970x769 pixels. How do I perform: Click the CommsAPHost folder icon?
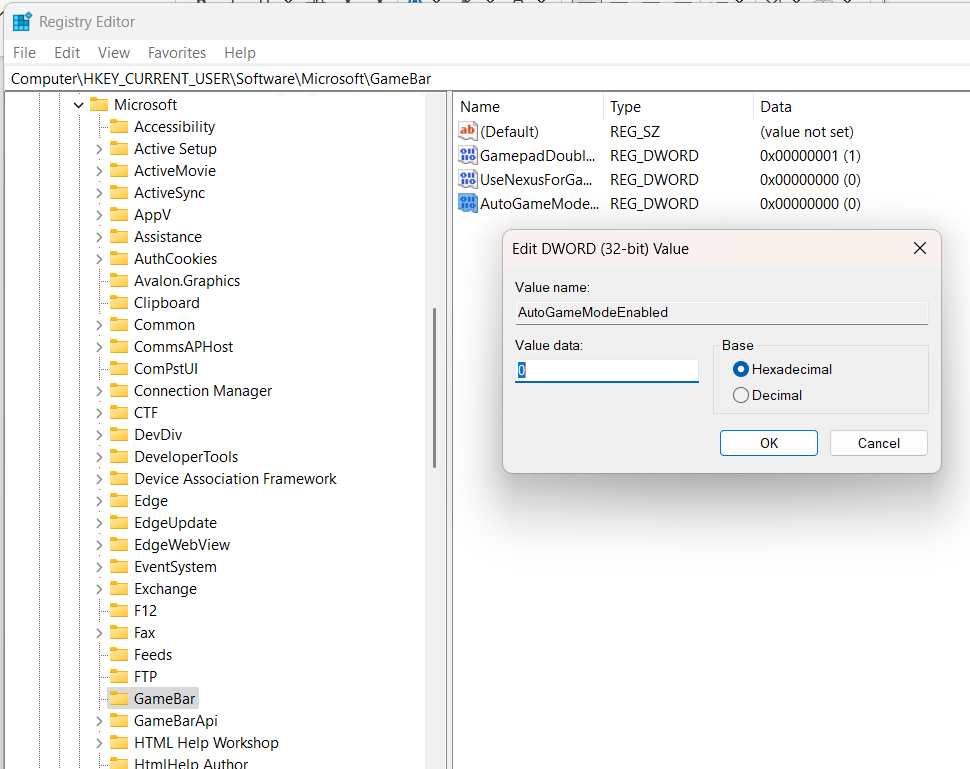(119, 346)
